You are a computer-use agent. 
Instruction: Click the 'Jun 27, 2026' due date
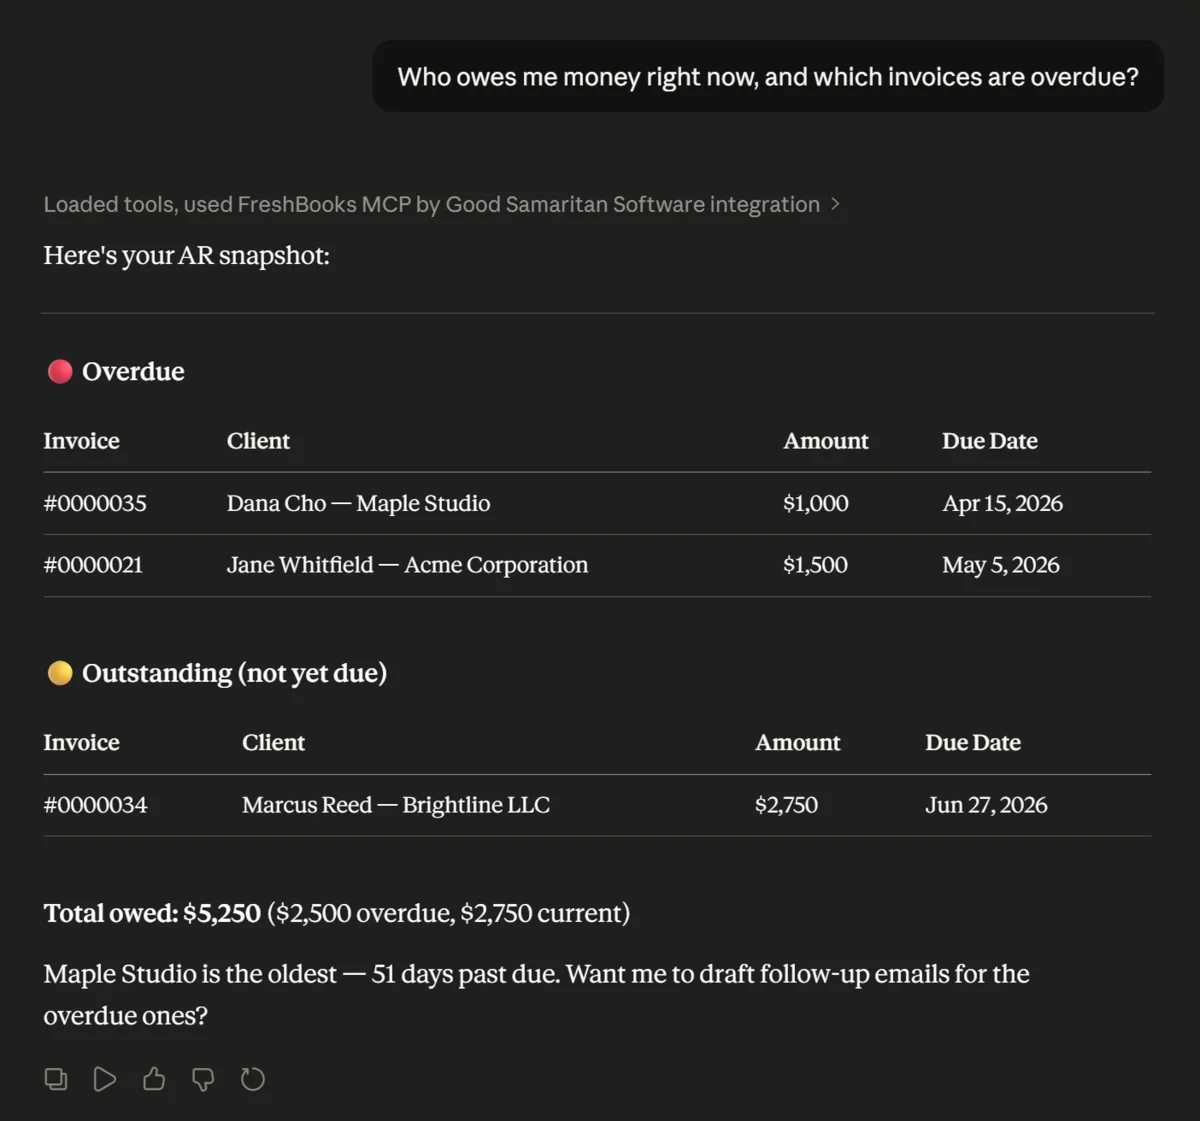986,805
